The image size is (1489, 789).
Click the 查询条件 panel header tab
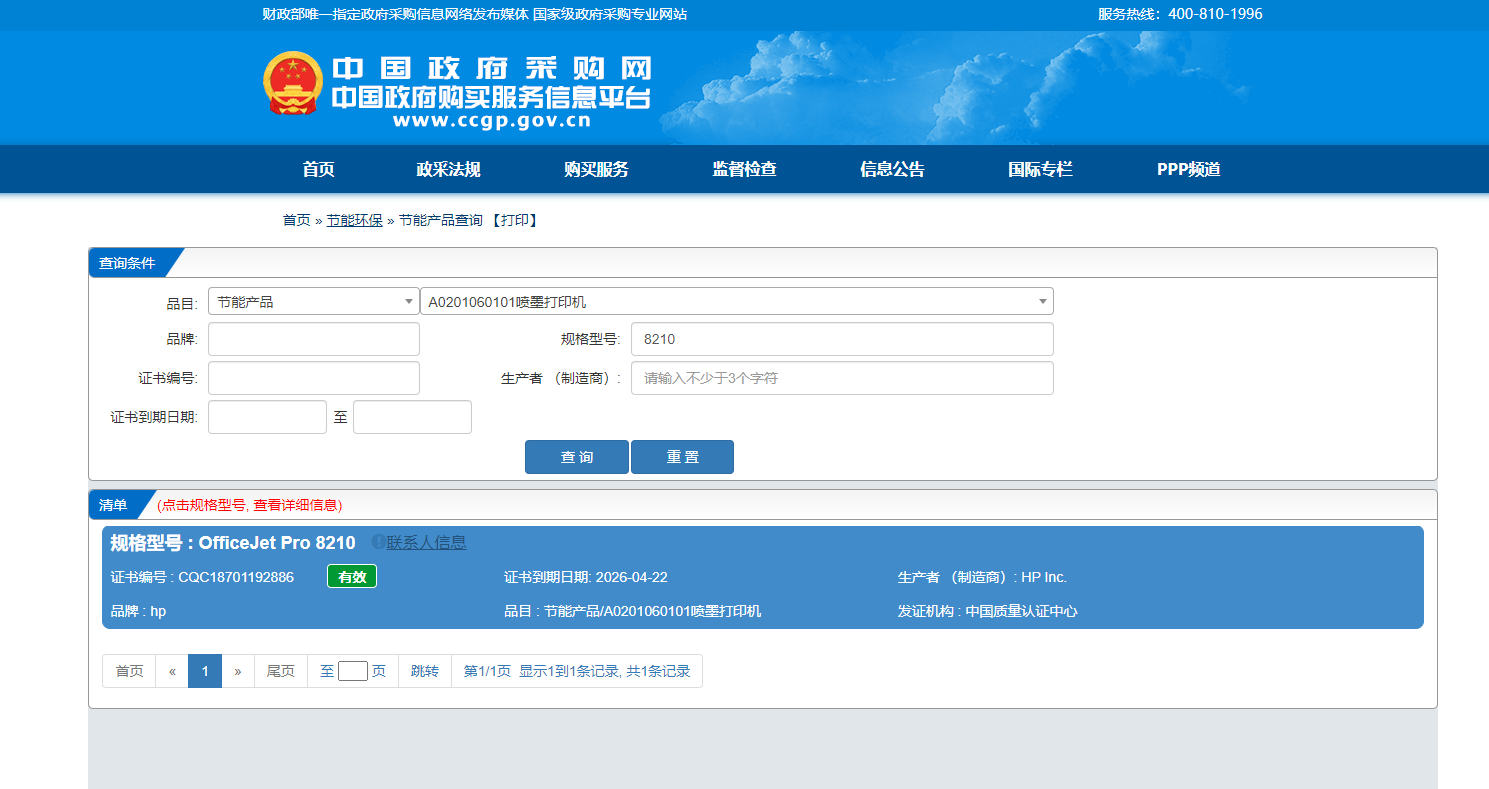coord(127,263)
